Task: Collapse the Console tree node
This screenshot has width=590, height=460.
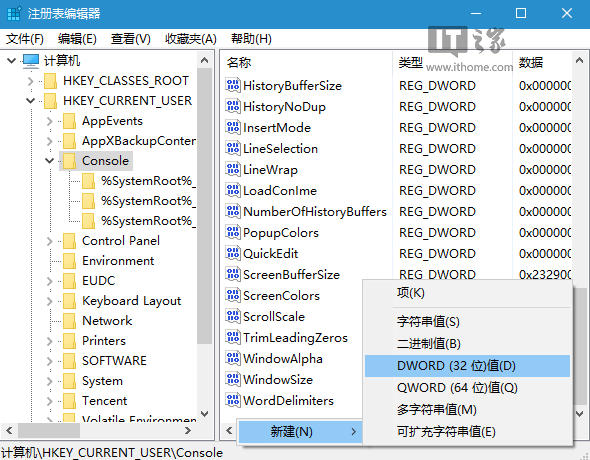Action: 49,161
